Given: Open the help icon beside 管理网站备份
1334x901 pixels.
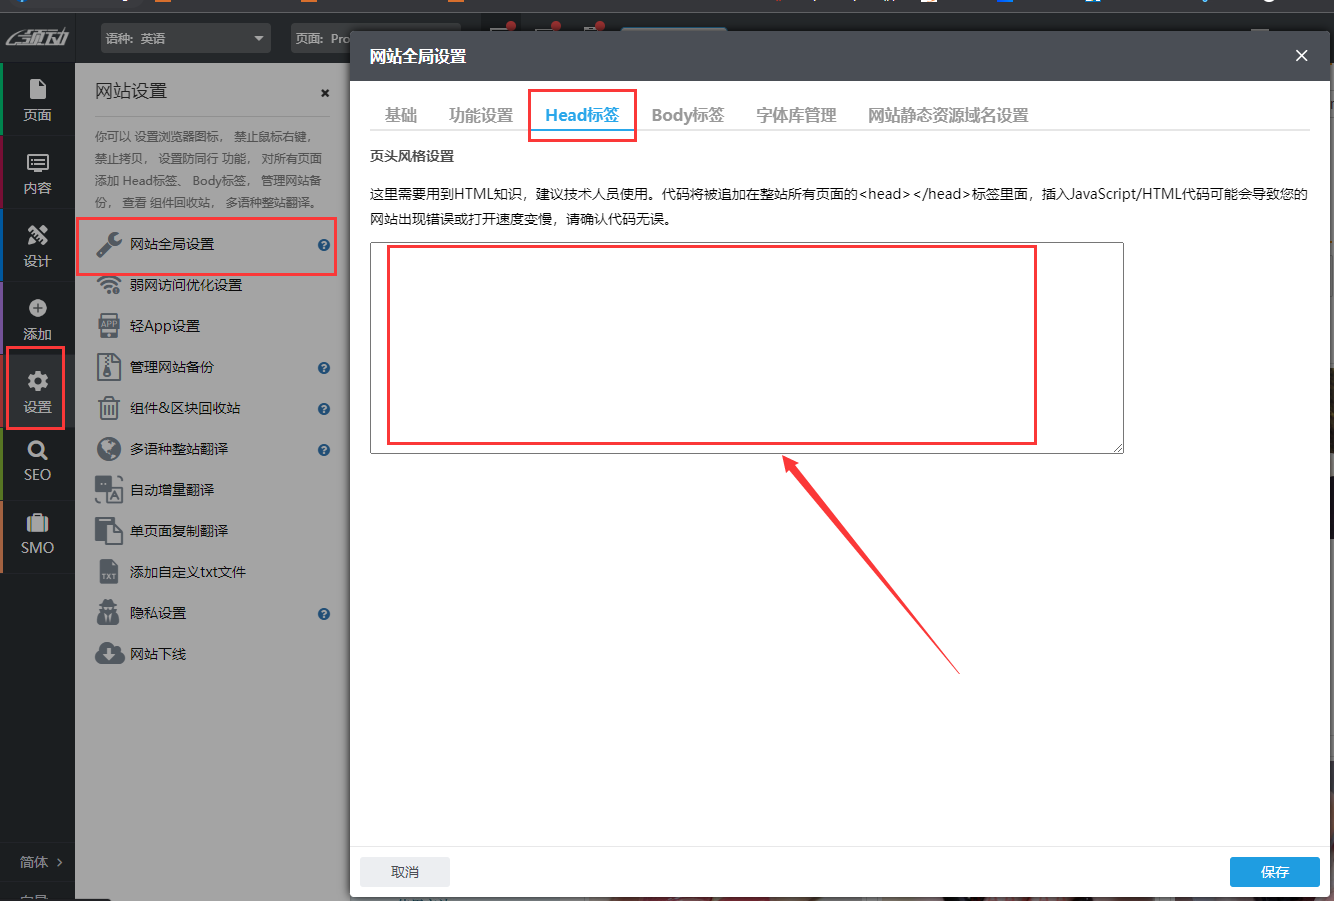Looking at the screenshot, I should [323, 367].
